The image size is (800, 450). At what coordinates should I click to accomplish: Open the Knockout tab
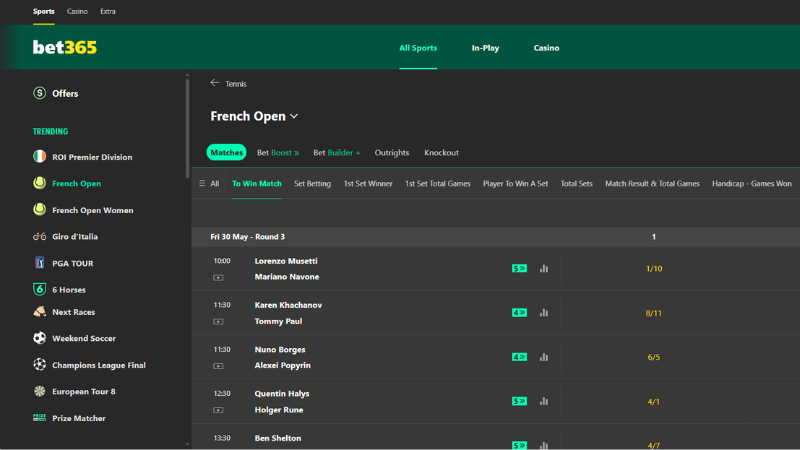441,153
